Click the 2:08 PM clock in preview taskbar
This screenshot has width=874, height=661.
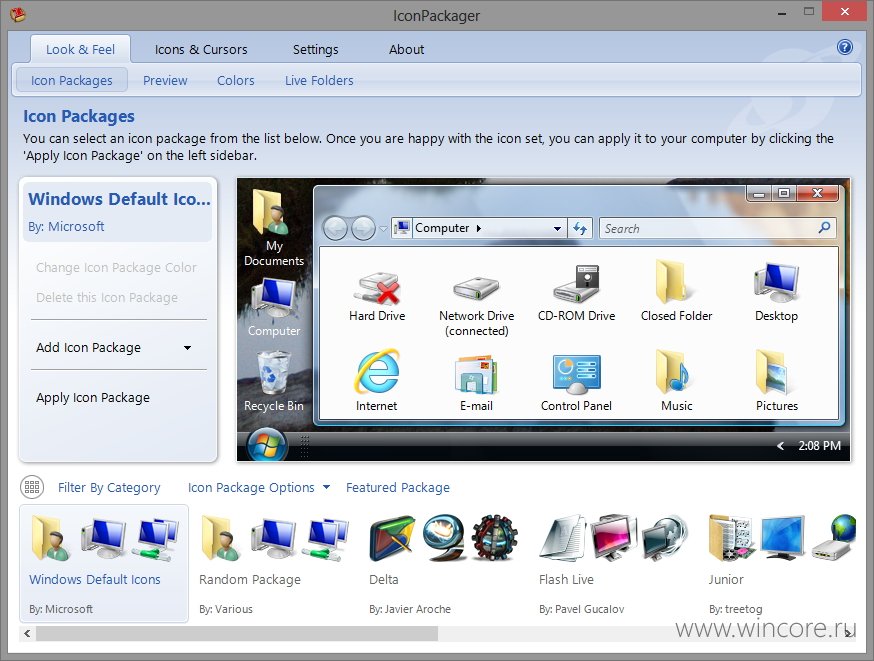pos(819,445)
